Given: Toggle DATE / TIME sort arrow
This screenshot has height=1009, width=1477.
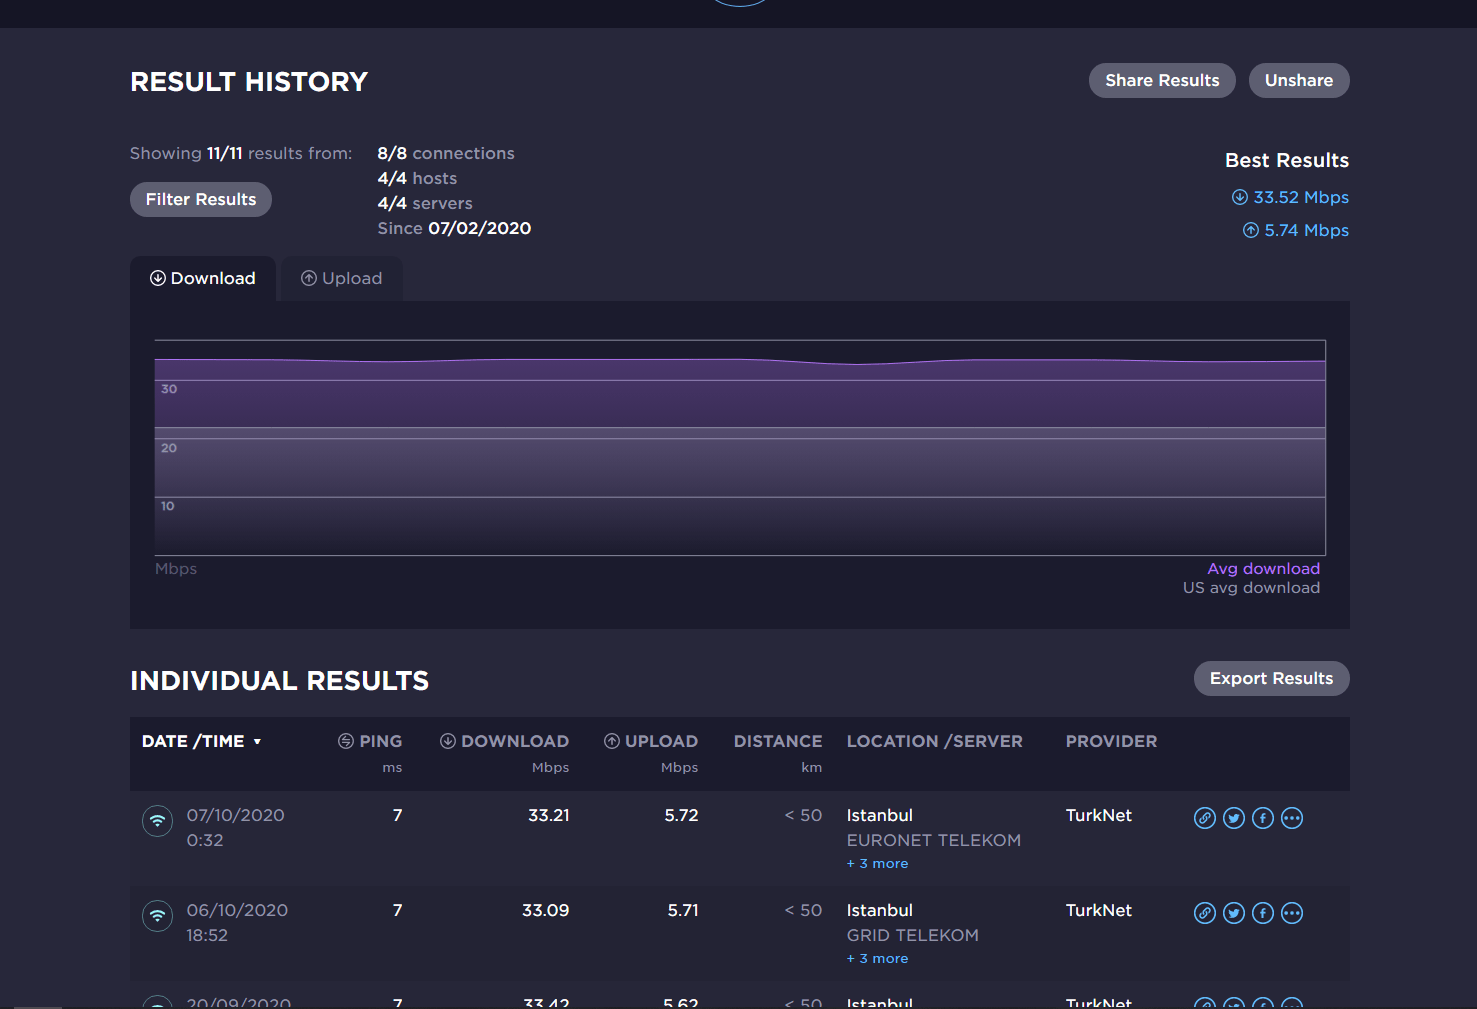Looking at the screenshot, I should pos(257,742).
